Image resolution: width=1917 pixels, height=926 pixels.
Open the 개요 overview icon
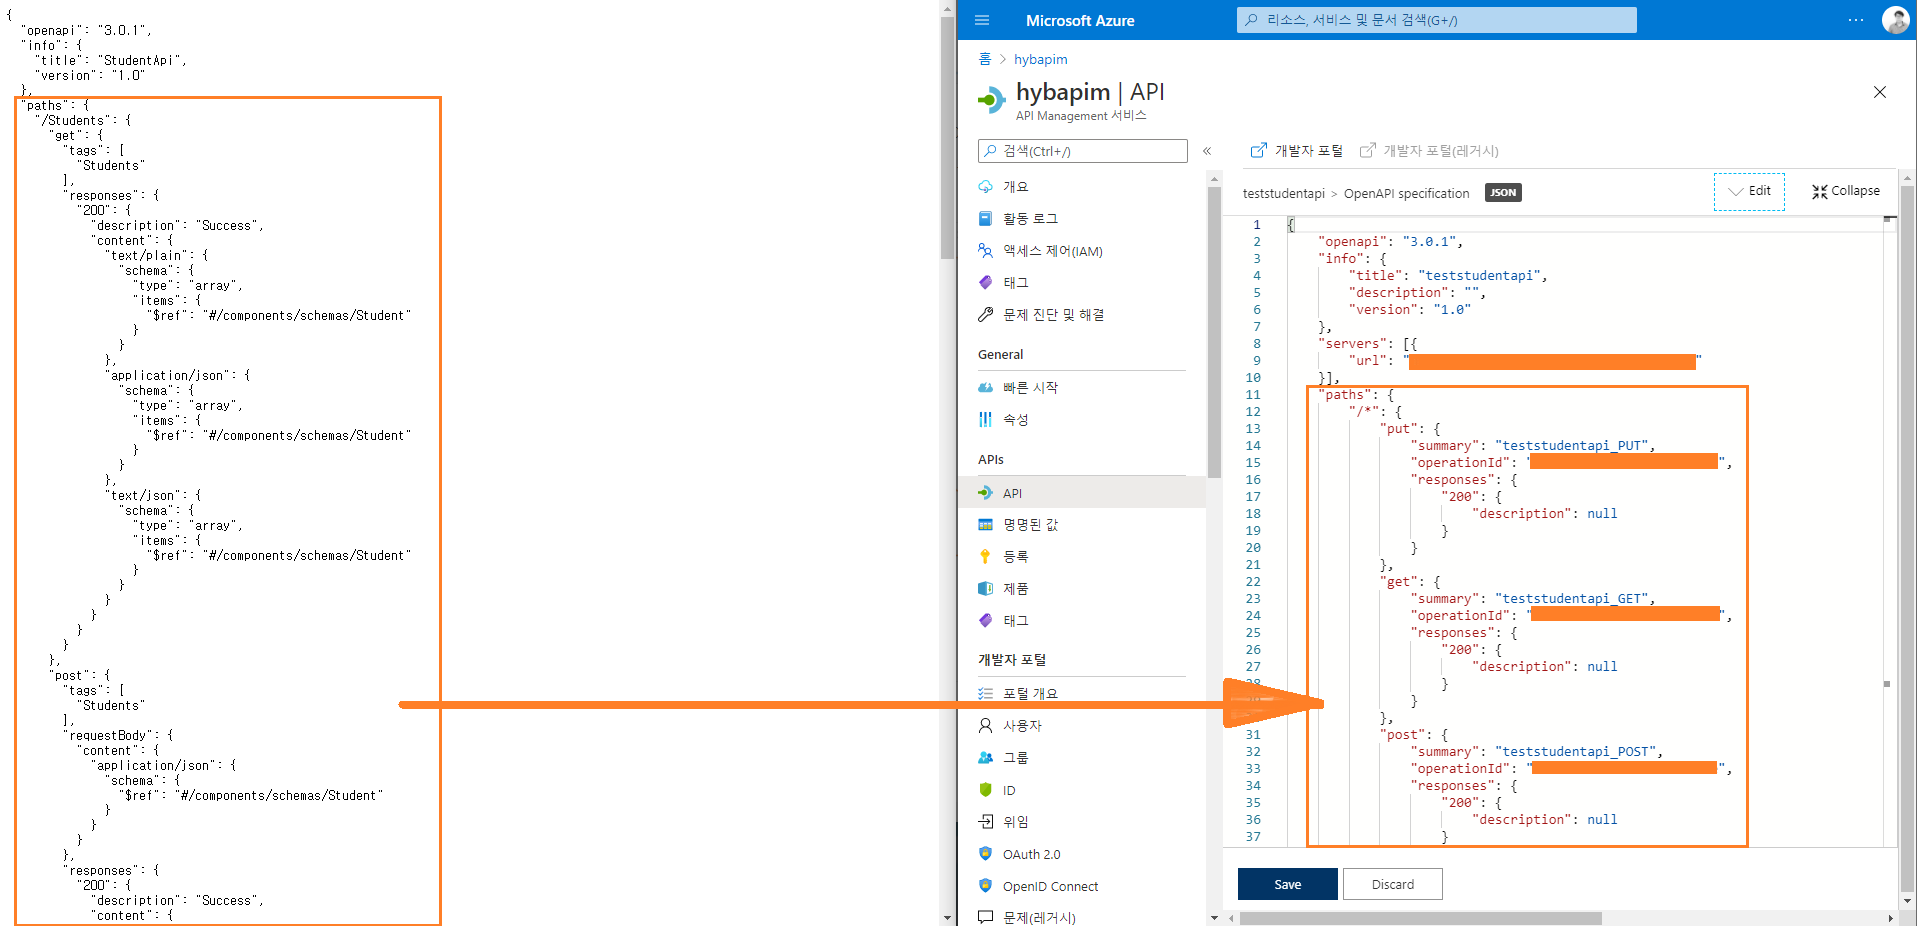(986, 187)
